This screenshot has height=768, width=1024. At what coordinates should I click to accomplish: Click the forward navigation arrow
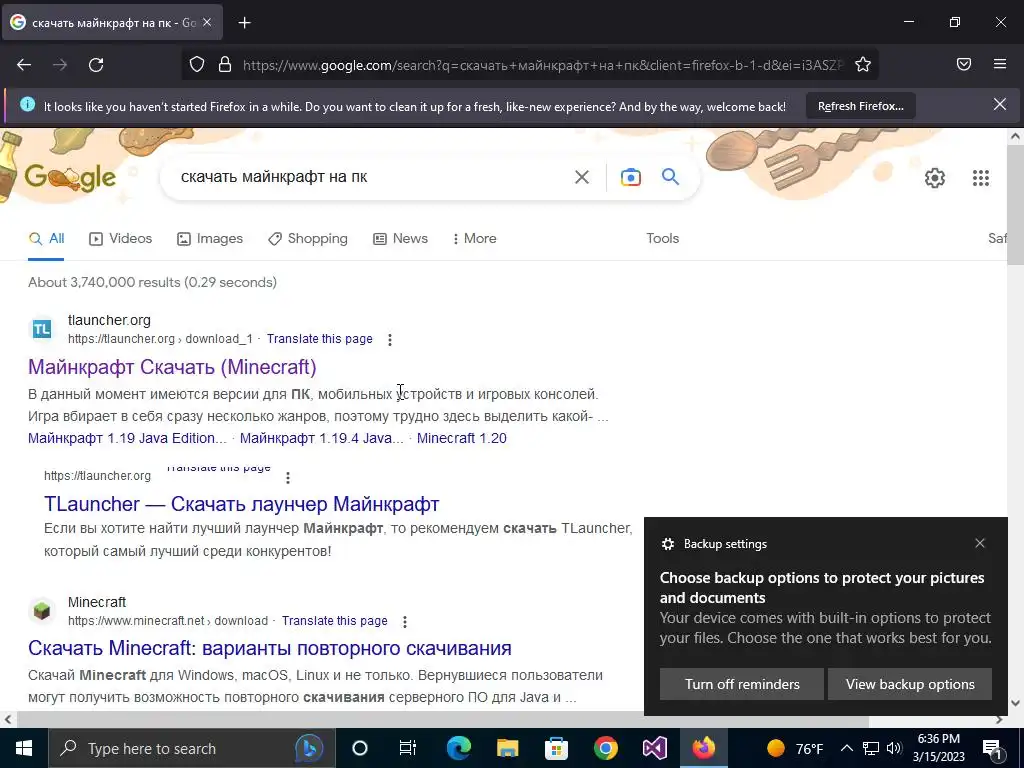[x=60, y=65]
